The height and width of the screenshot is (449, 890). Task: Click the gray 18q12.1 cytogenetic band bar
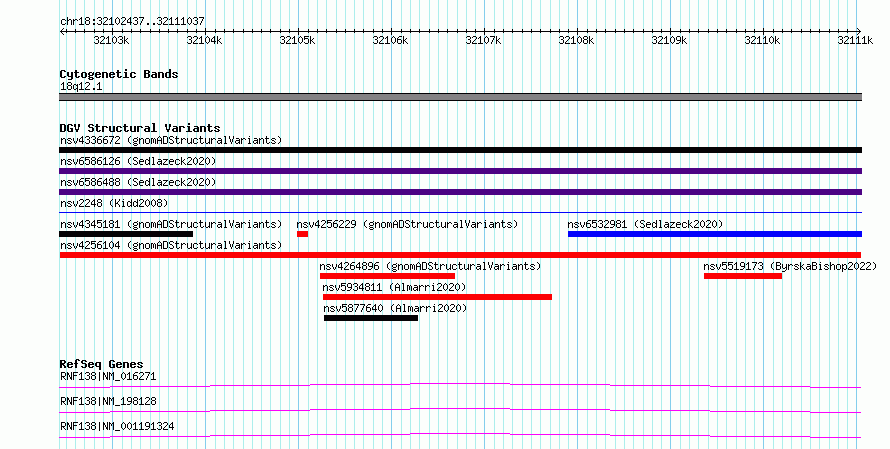460,97
